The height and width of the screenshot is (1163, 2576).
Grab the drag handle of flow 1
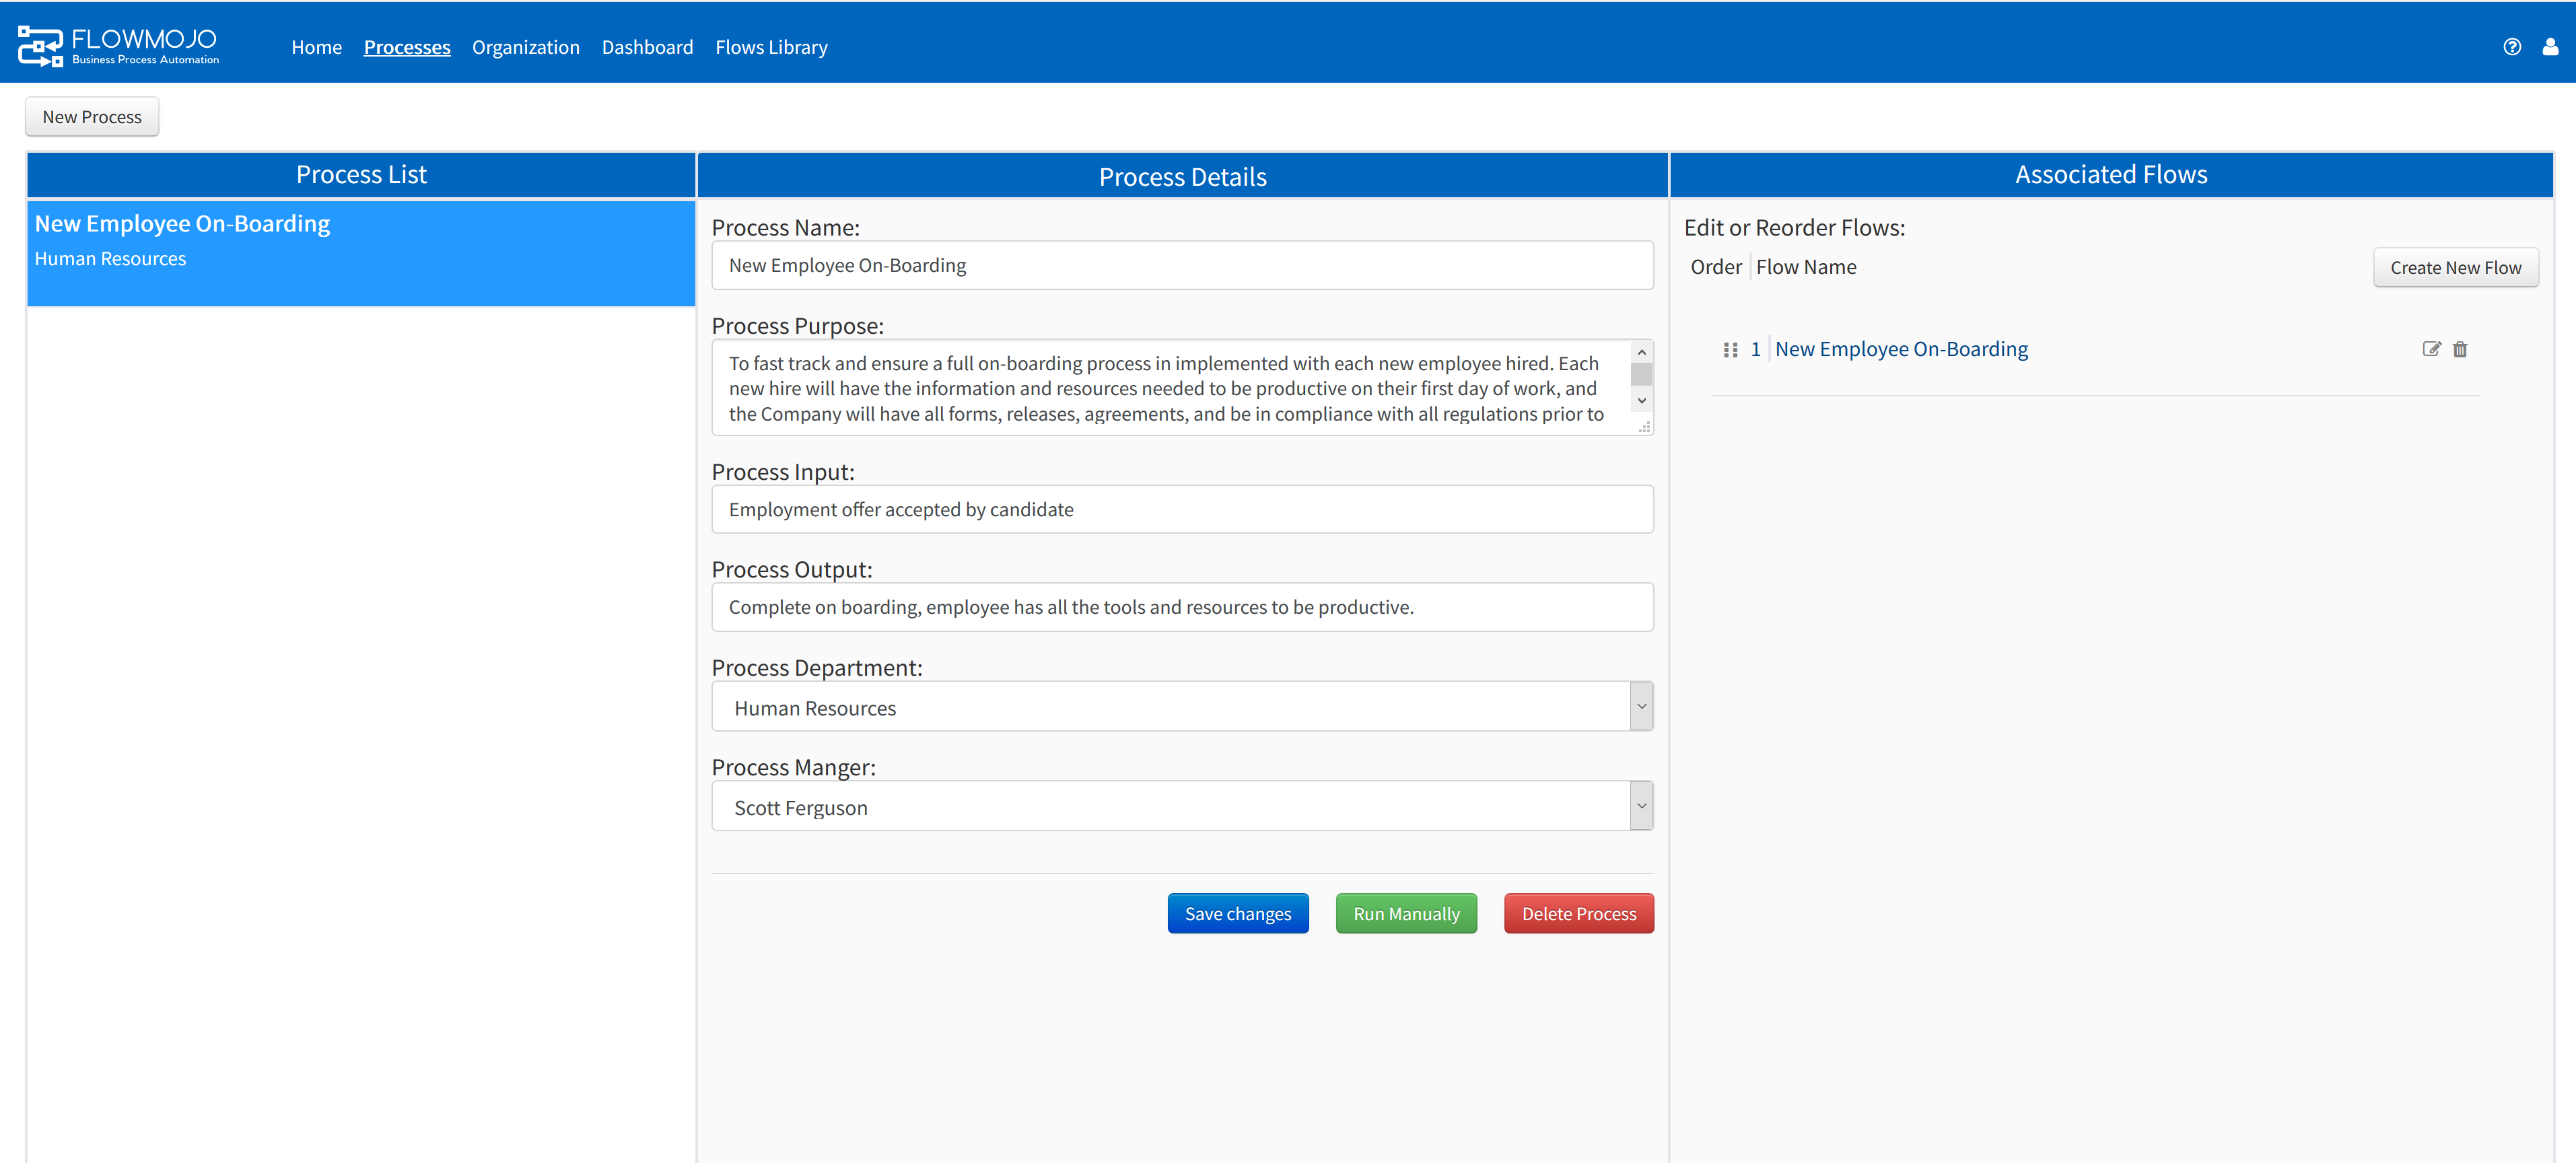[x=1730, y=349]
